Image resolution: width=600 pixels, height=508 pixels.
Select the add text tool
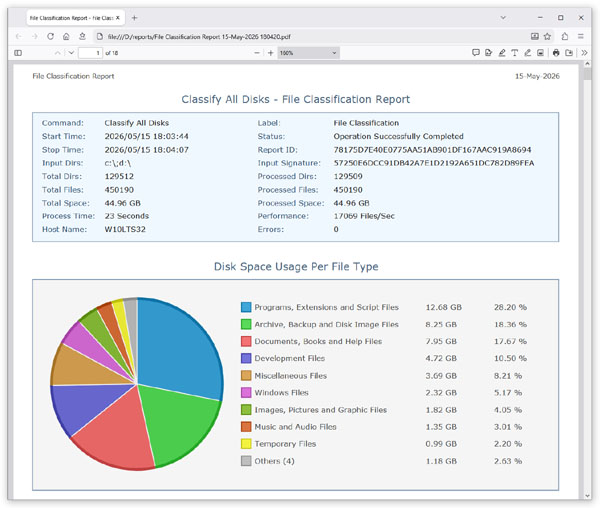point(515,53)
